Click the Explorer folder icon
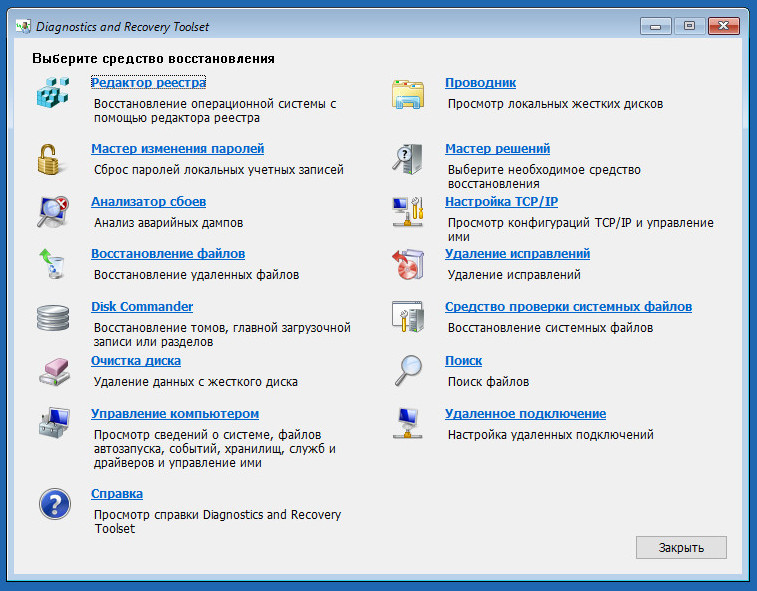 pyautogui.click(x=407, y=93)
